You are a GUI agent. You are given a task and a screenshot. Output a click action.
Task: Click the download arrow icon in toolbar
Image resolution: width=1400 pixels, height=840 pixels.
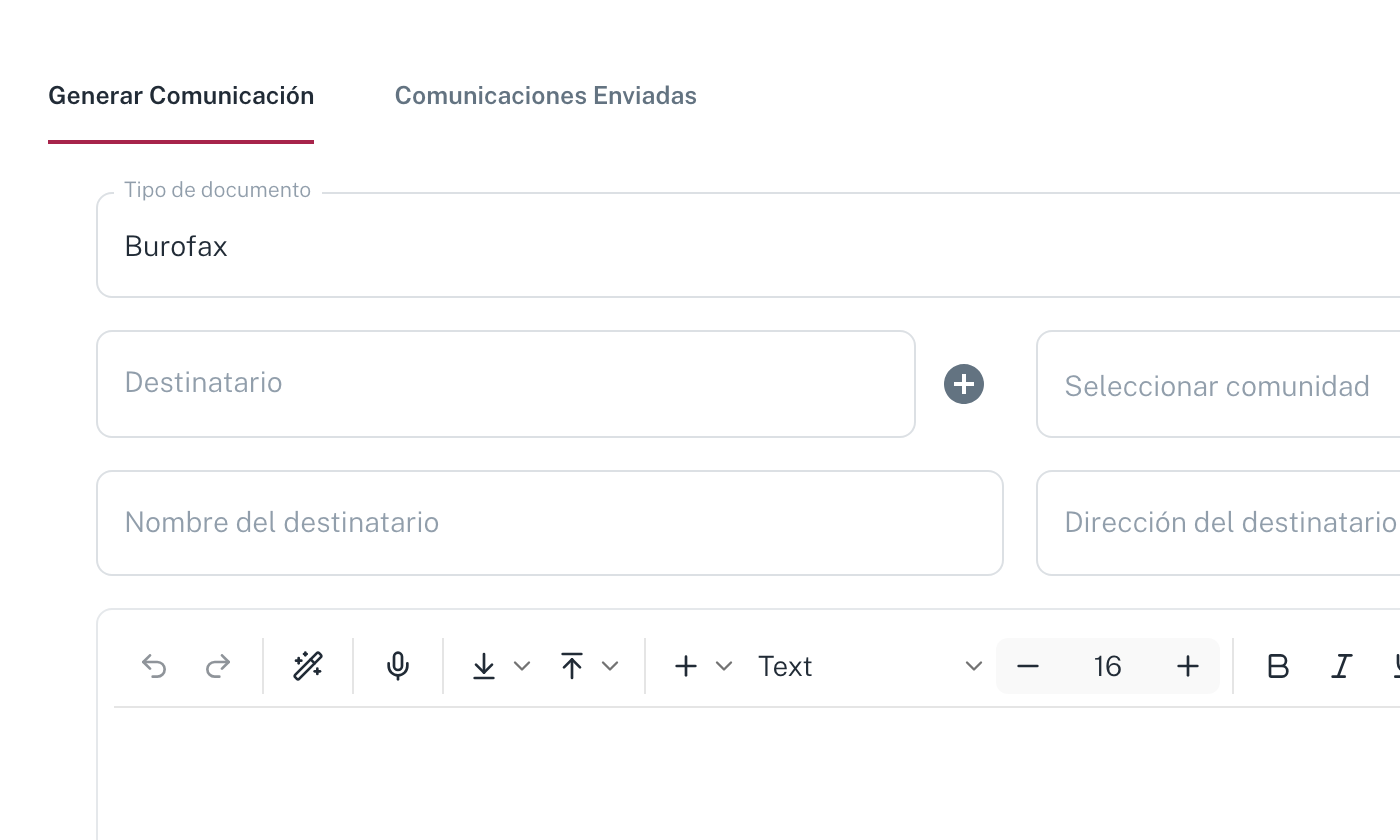(x=484, y=666)
